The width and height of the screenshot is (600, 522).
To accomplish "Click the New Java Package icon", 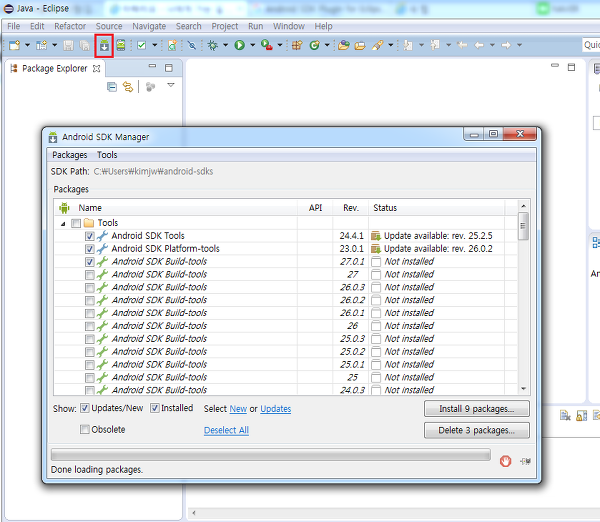I will 297,45.
